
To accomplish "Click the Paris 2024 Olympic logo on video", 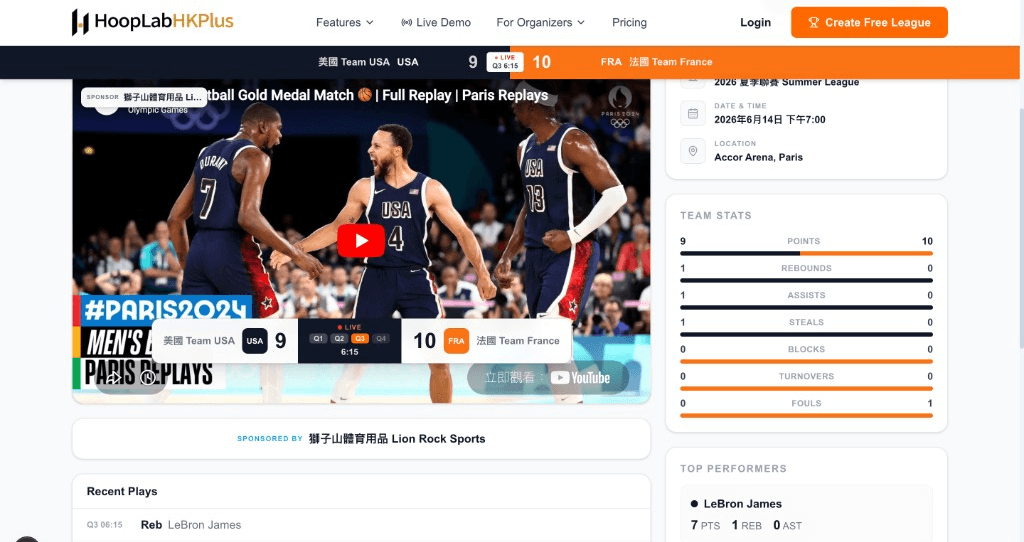I will [x=620, y=107].
